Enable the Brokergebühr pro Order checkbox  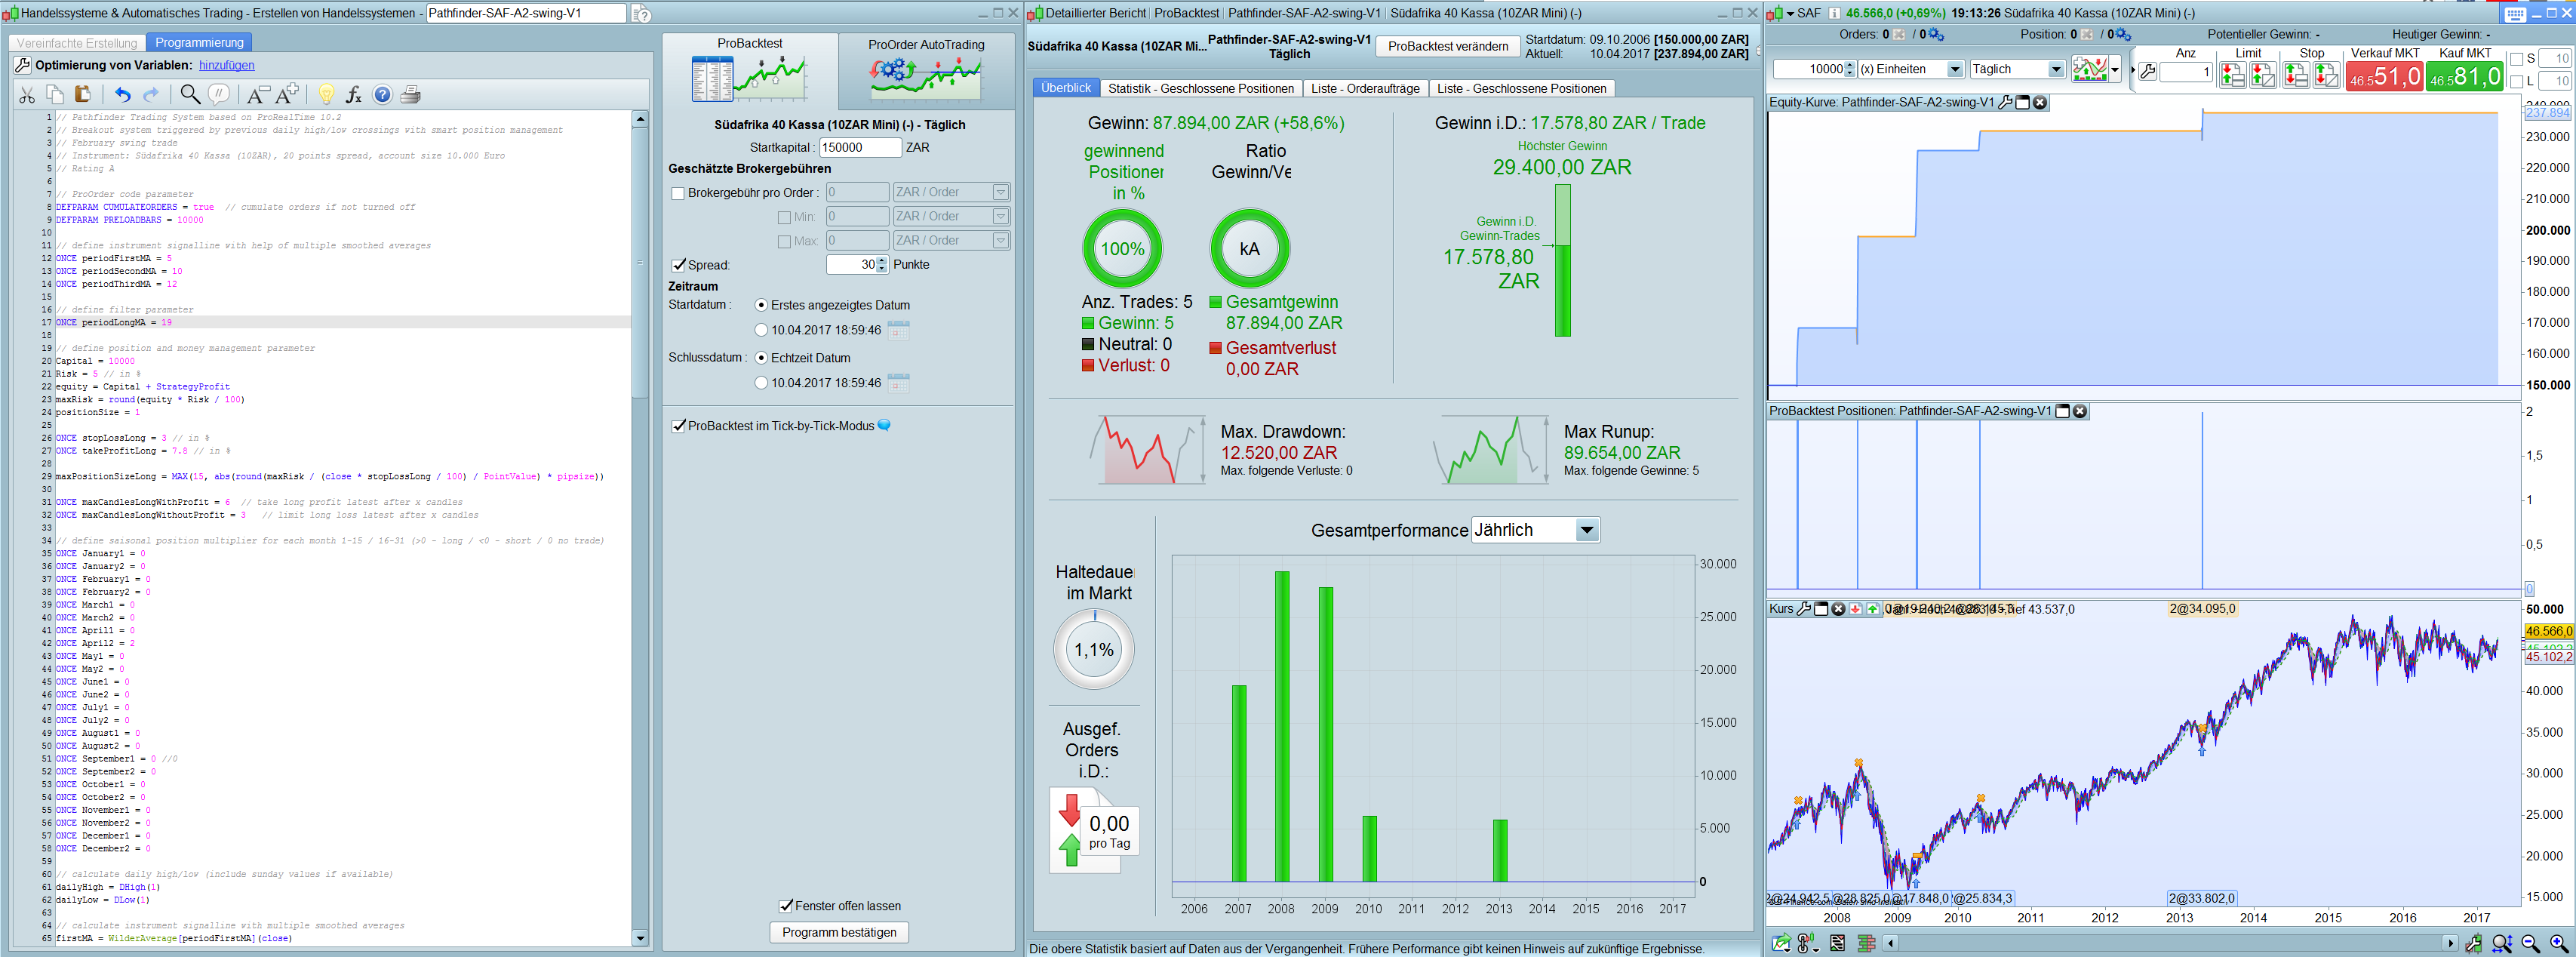click(x=678, y=193)
